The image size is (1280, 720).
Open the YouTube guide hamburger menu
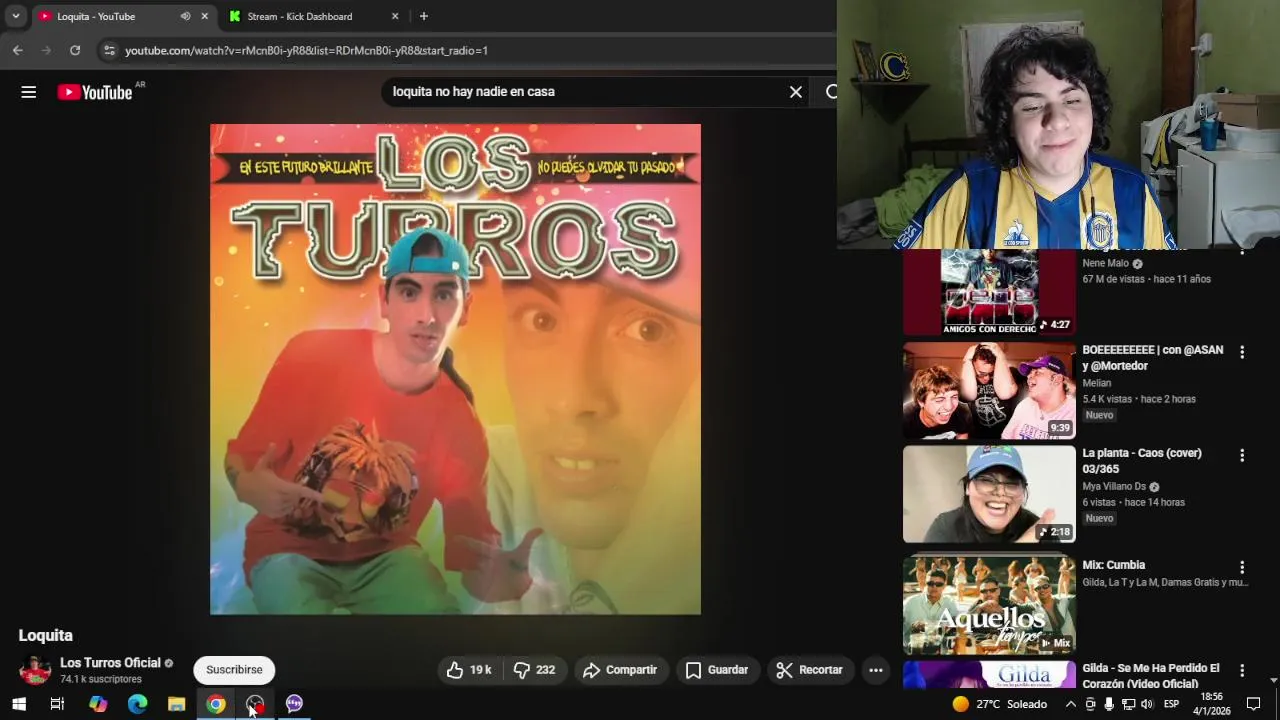[29, 92]
